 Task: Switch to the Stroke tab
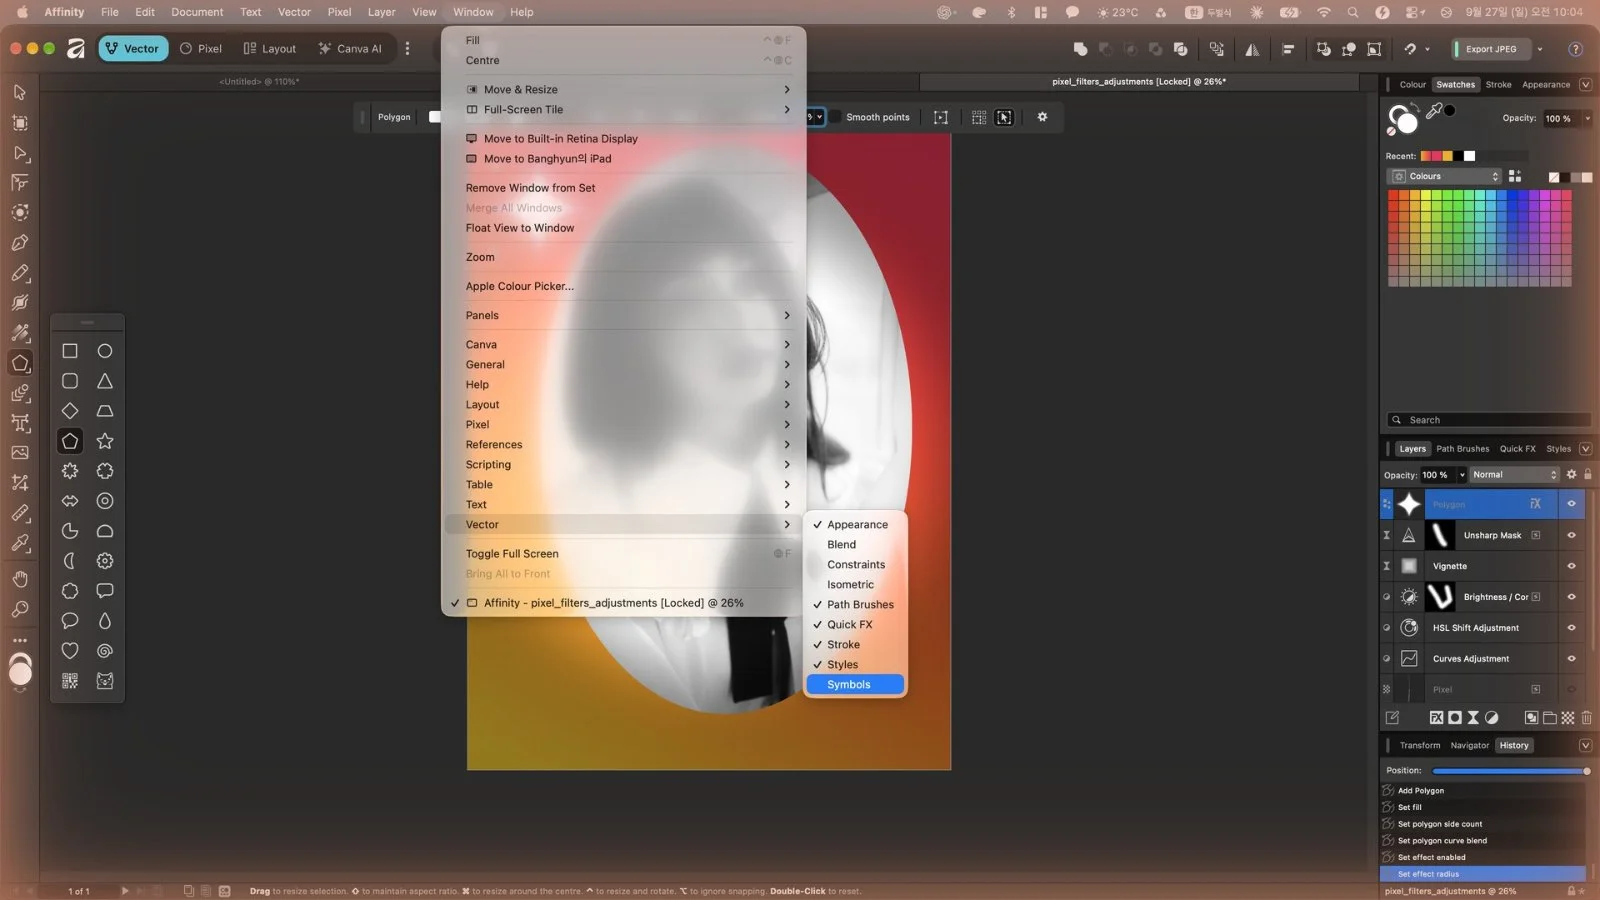point(1498,85)
